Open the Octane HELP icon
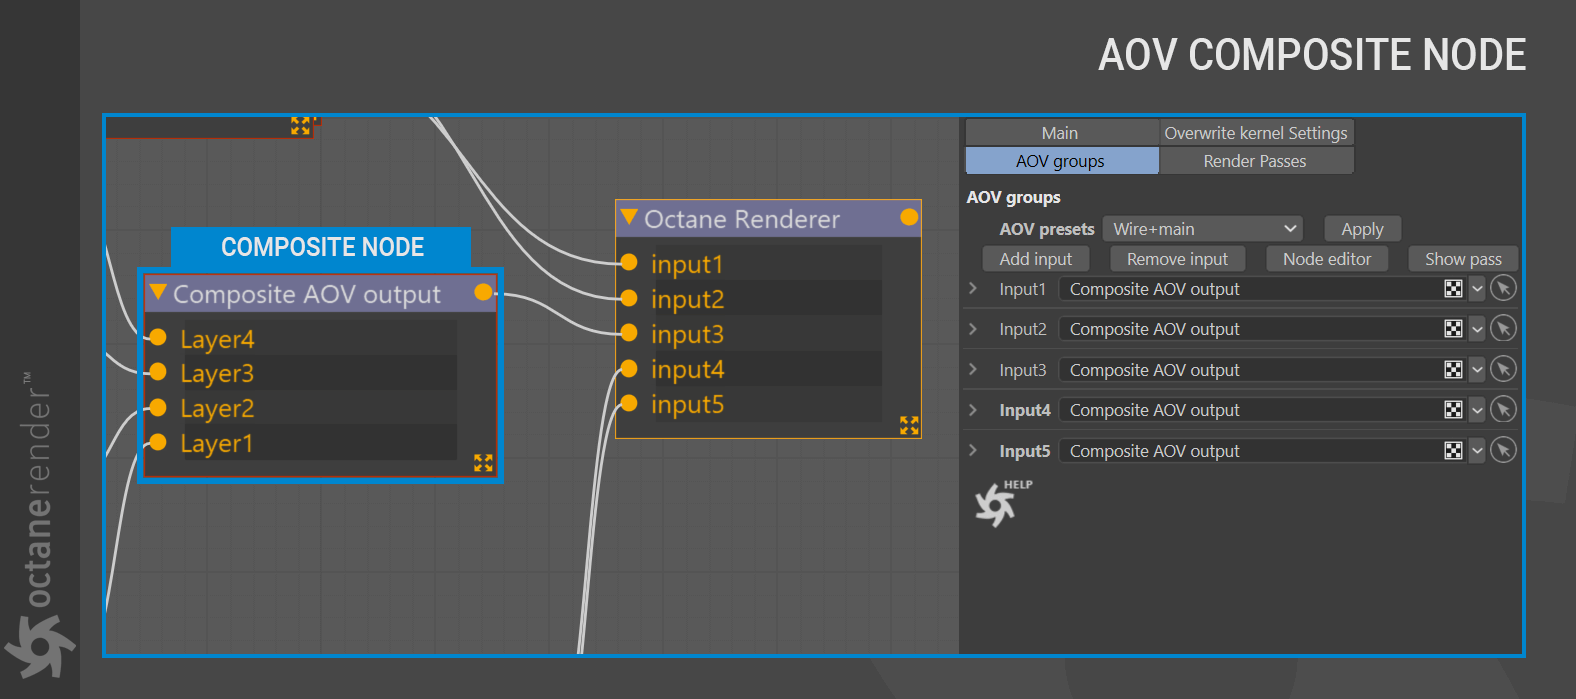Image resolution: width=1576 pixels, height=699 pixels. coord(1002,503)
